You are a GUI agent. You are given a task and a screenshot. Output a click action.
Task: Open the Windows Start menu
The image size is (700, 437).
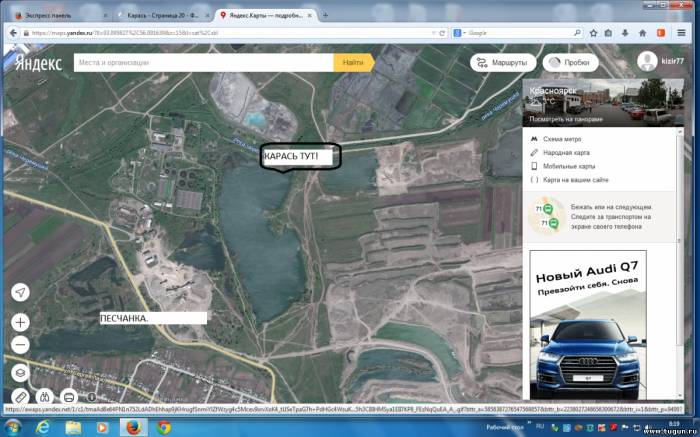12,427
